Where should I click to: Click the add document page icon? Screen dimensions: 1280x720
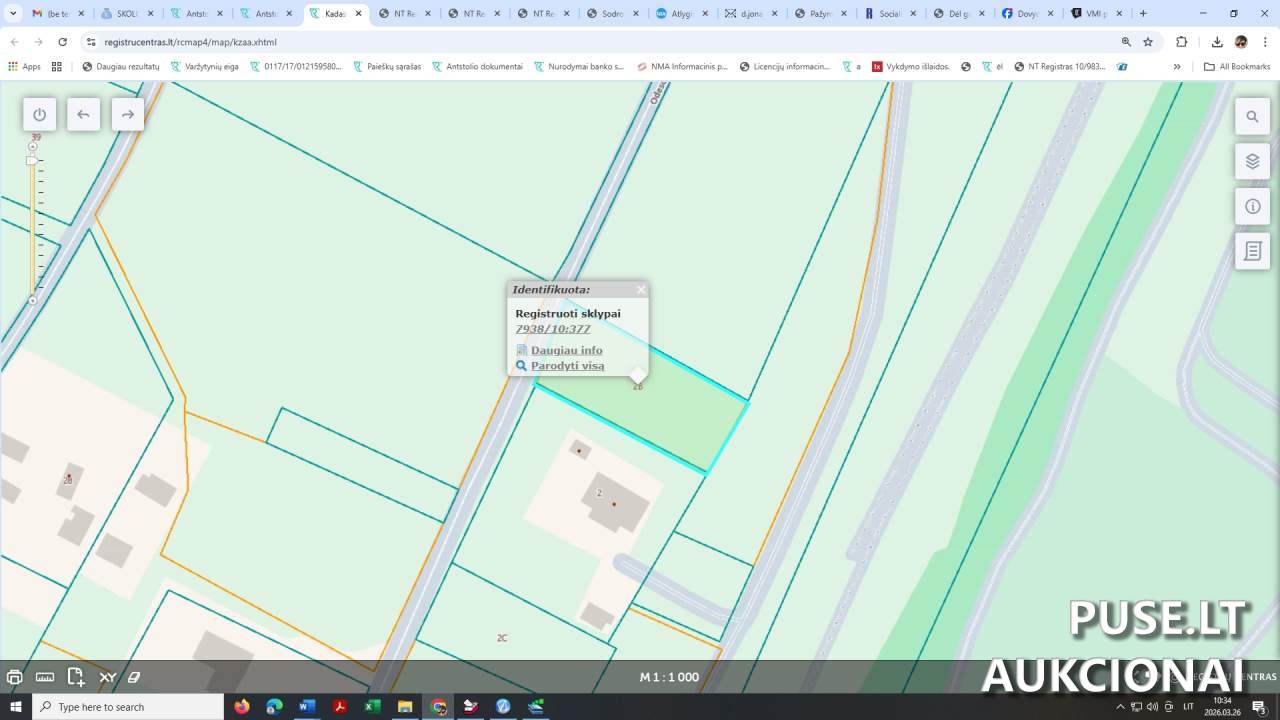tap(76, 677)
